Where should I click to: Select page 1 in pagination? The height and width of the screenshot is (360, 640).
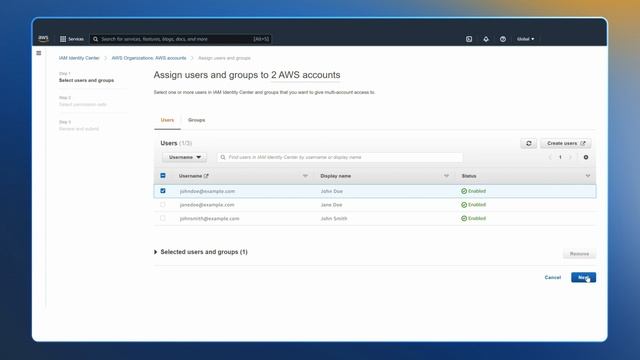pos(560,157)
